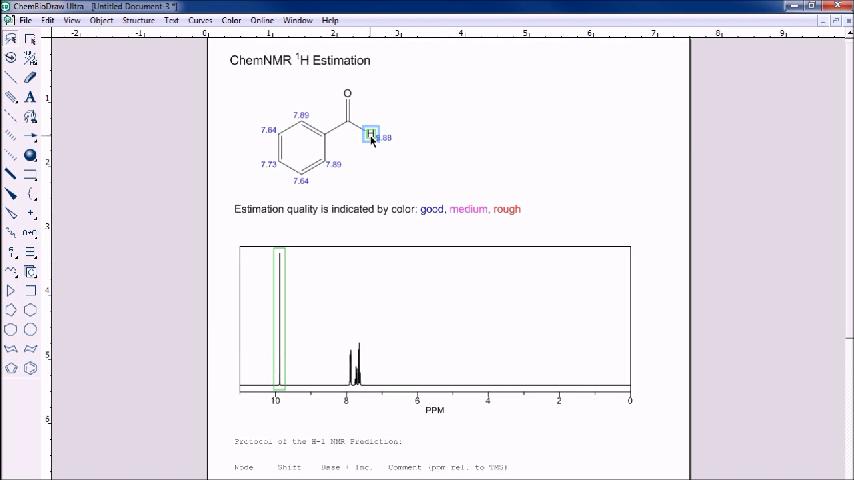The image size is (854, 480).
Task: Select the Cyclobutane ring tool
Action: [x=30, y=291]
